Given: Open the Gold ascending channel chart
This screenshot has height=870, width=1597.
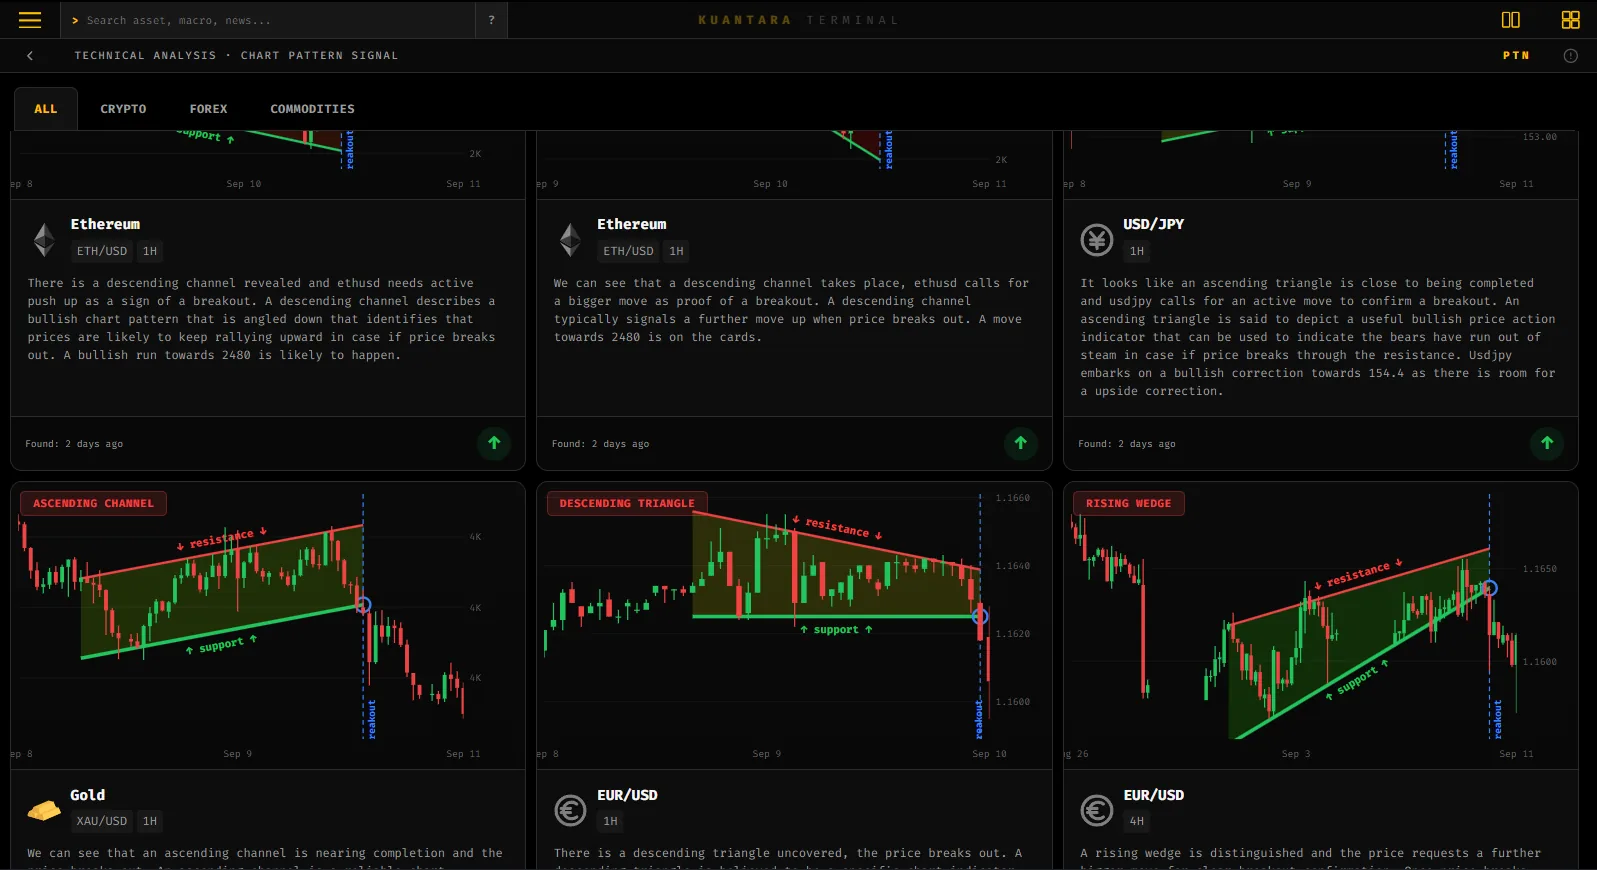Looking at the screenshot, I should (268, 626).
